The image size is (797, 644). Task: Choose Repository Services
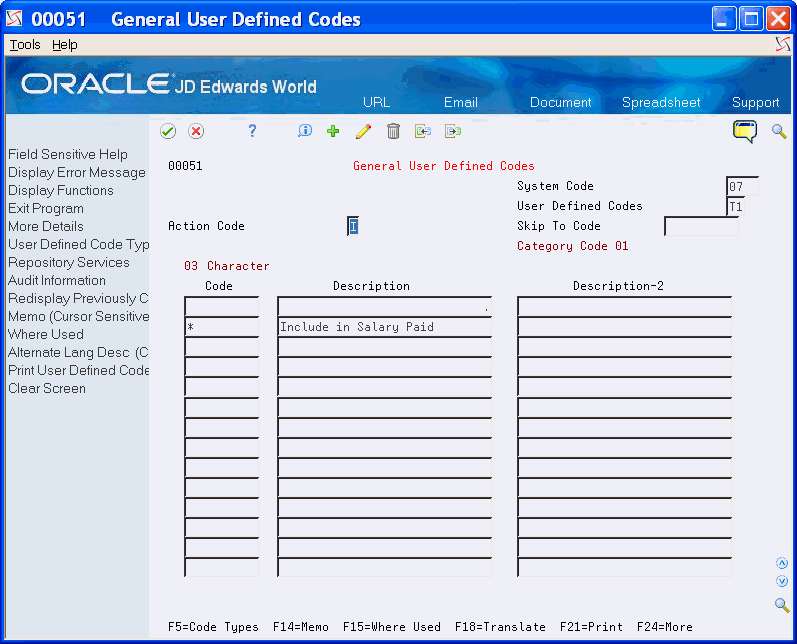pyautogui.click(x=69, y=262)
